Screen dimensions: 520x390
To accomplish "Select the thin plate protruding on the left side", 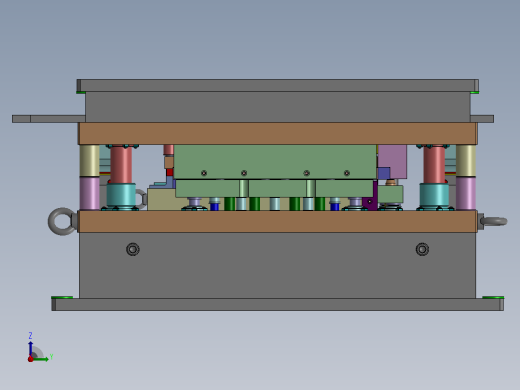I will (x=49, y=119).
